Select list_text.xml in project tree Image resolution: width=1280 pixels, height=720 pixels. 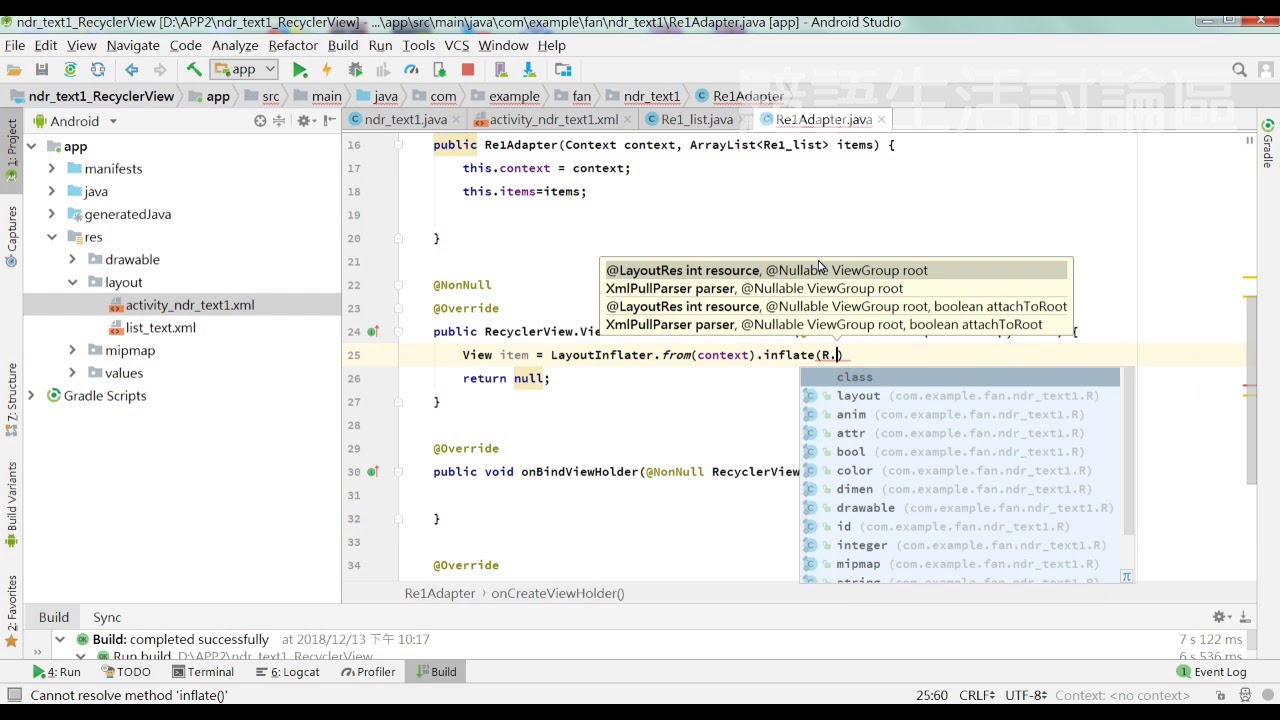160,328
